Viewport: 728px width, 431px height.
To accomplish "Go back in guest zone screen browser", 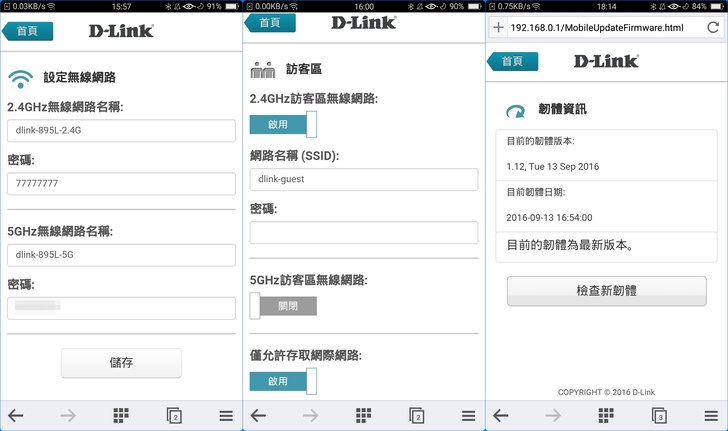I will coord(258,415).
